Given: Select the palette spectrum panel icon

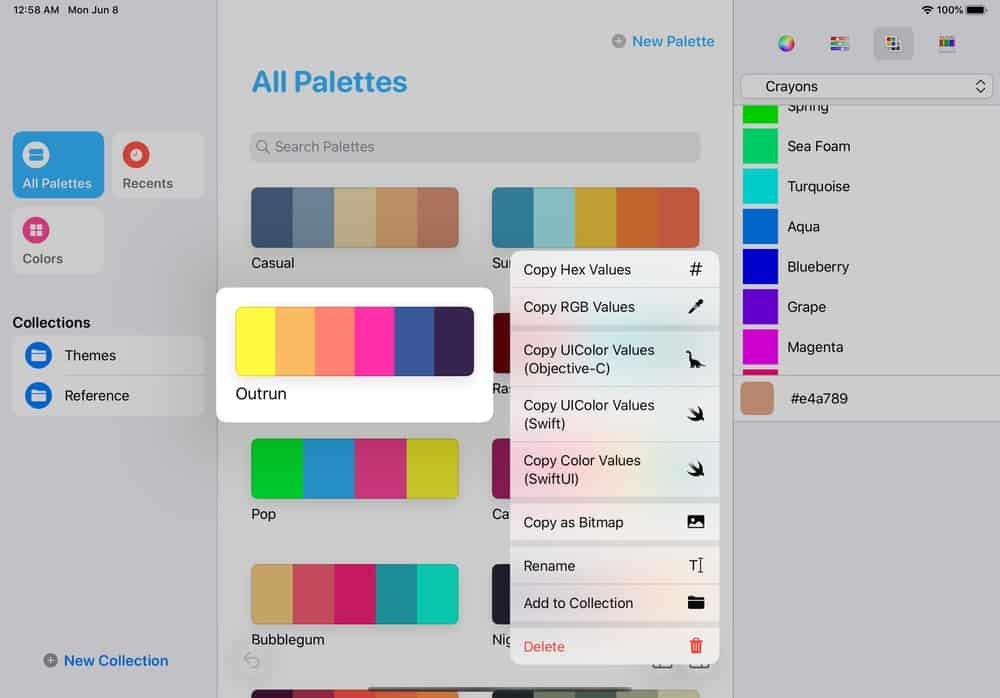Looking at the screenshot, I should pyautogui.click(x=946, y=43).
